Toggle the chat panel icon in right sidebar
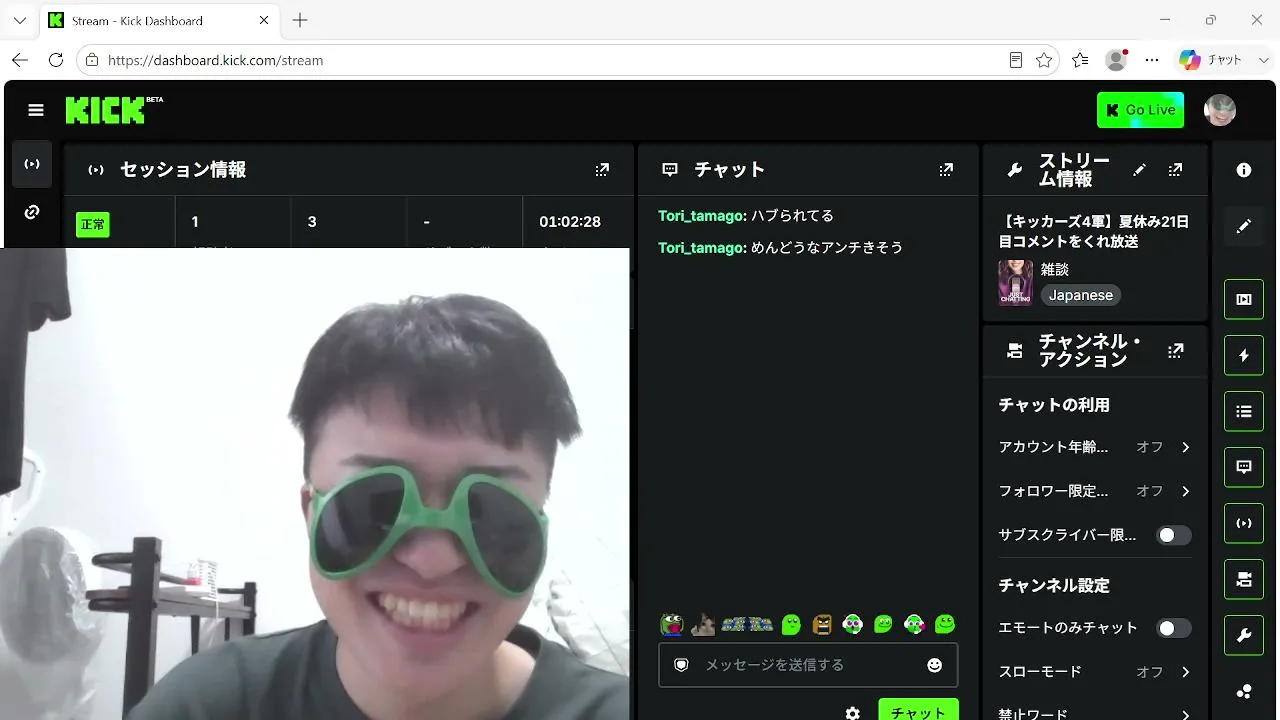The width and height of the screenshot is (1280, 720). coord(1244,467)
